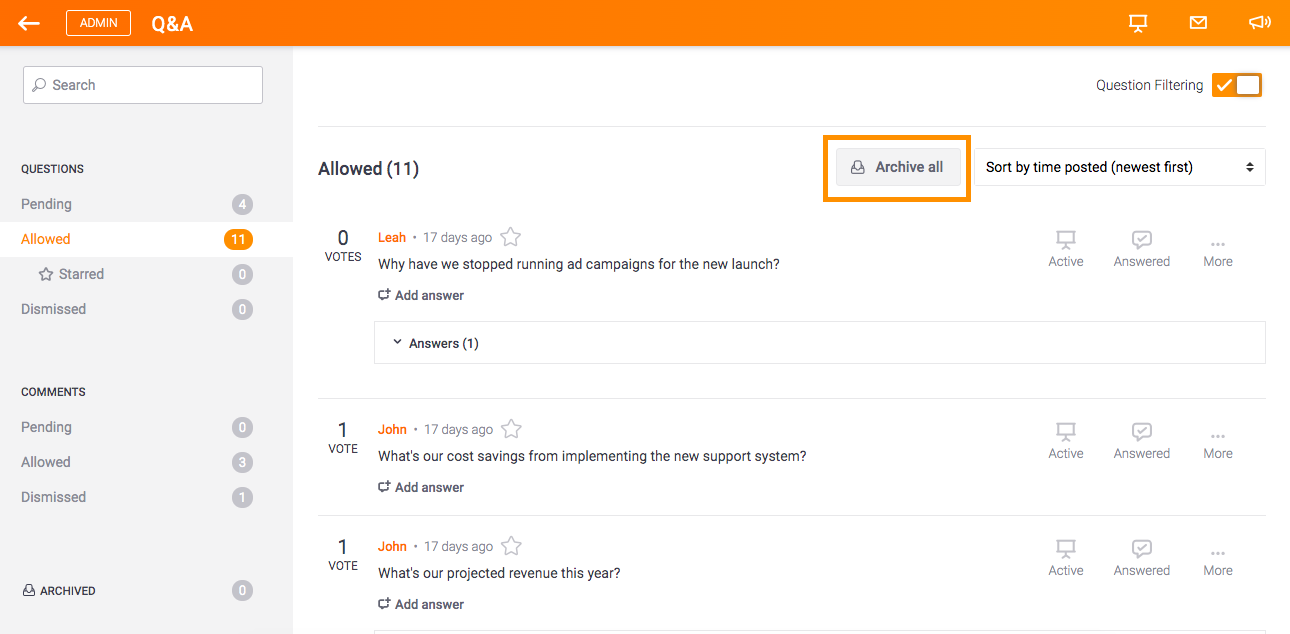Viewport: 1290px width, 634px height.
Task: Mark Leah's question as Active
Action: point(1066,249)
